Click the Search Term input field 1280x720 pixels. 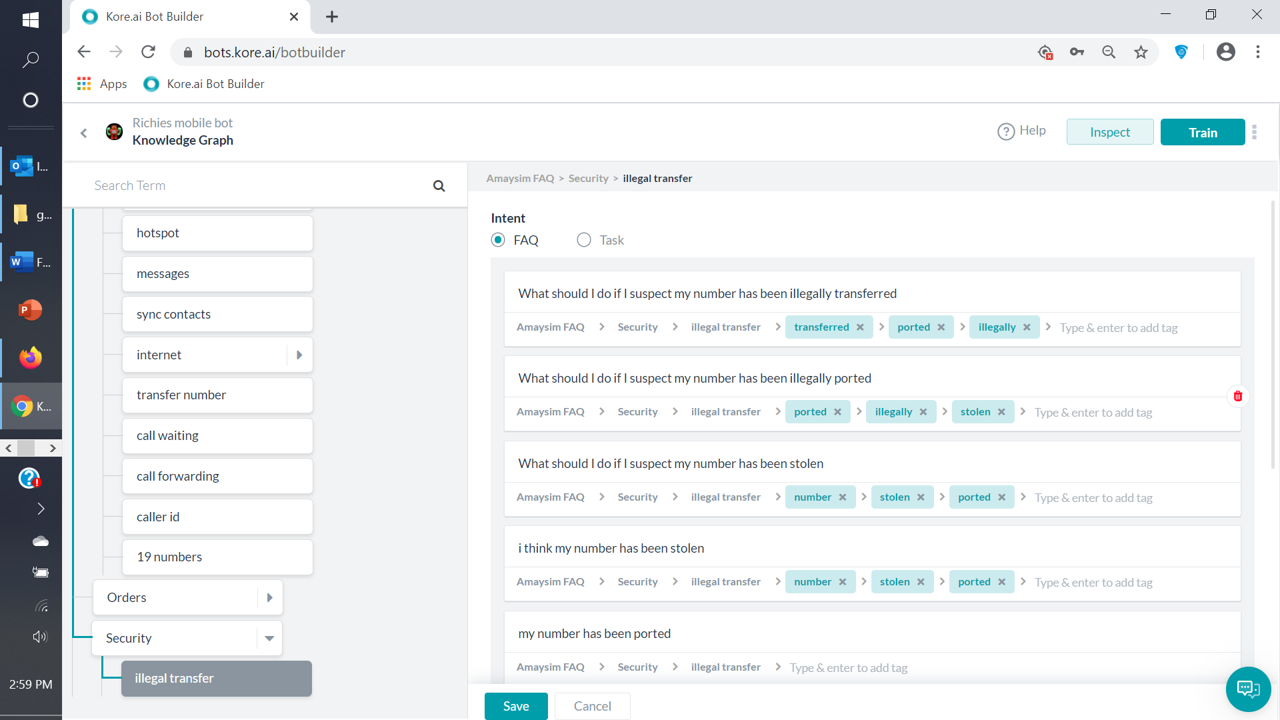(255, 185)
